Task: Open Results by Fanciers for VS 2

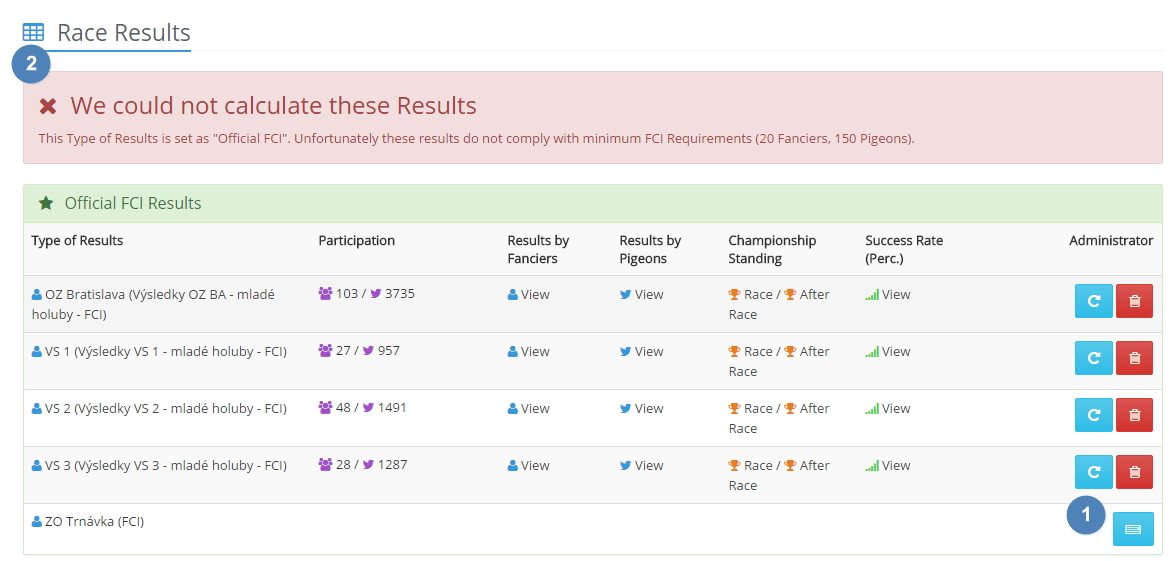Action: click(534, 409)
